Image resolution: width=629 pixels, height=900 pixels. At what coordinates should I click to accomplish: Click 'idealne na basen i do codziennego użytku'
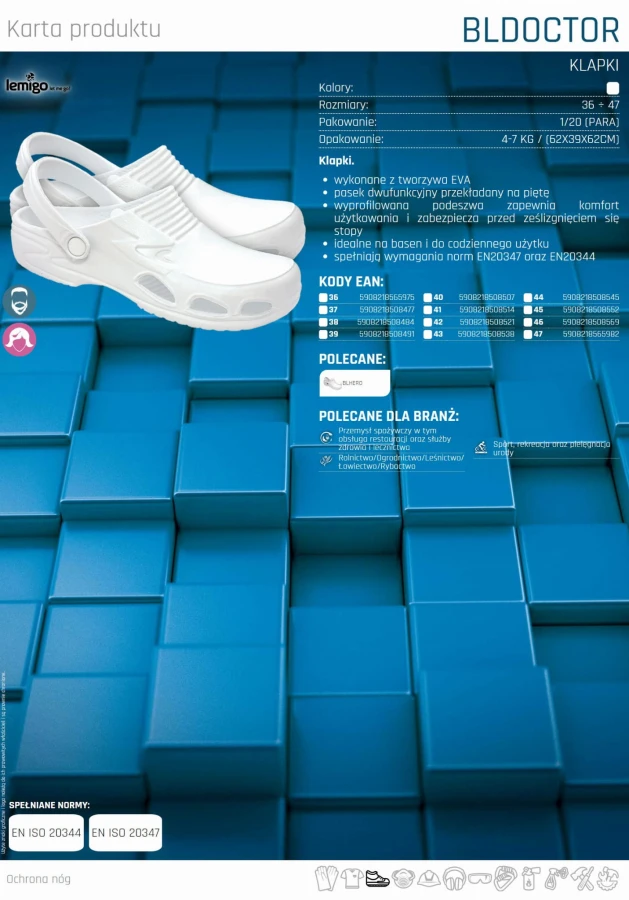click(x=441, y=244)
